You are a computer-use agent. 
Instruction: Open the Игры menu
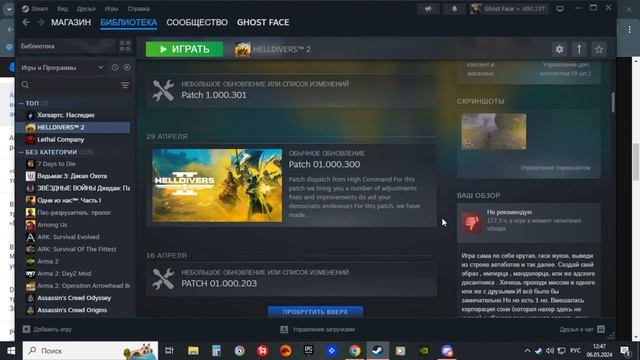point(111,9)
